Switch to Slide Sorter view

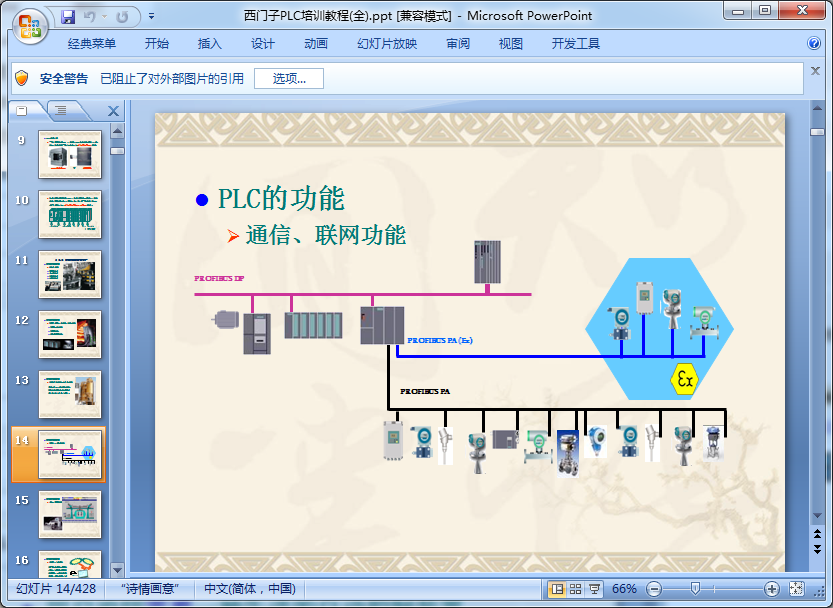click(x=575, y=589)
